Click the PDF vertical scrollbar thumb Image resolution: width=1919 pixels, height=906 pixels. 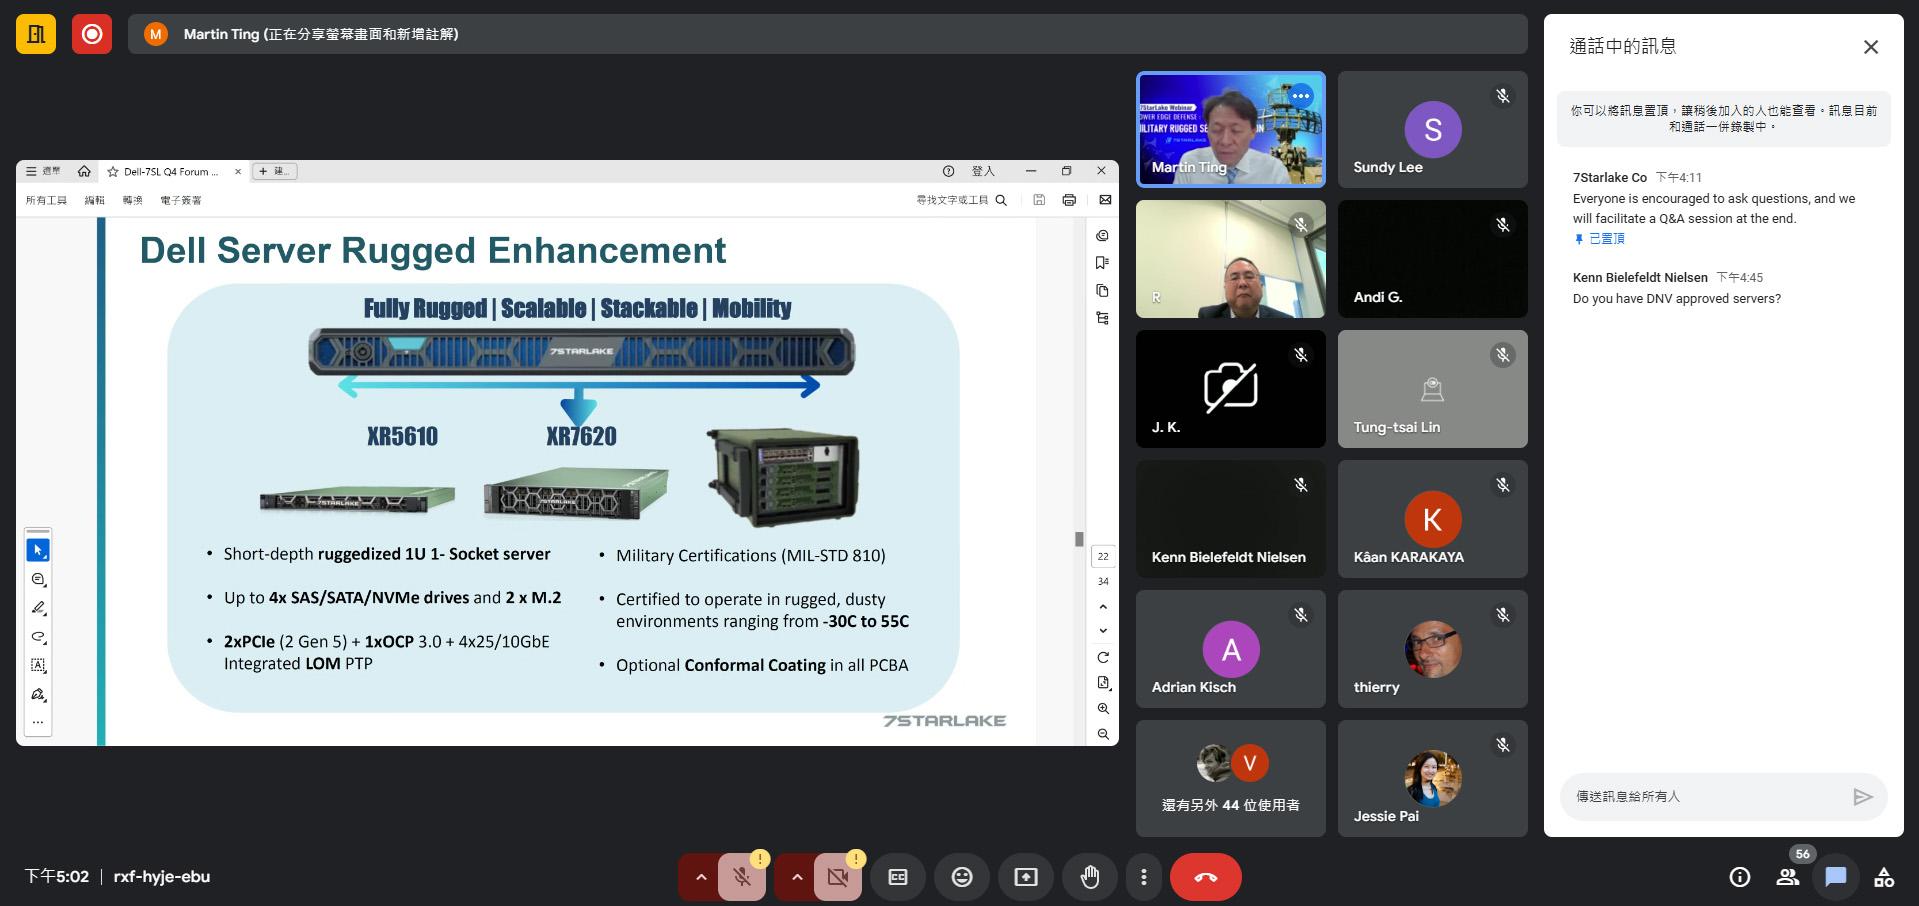click(1079, 539)
